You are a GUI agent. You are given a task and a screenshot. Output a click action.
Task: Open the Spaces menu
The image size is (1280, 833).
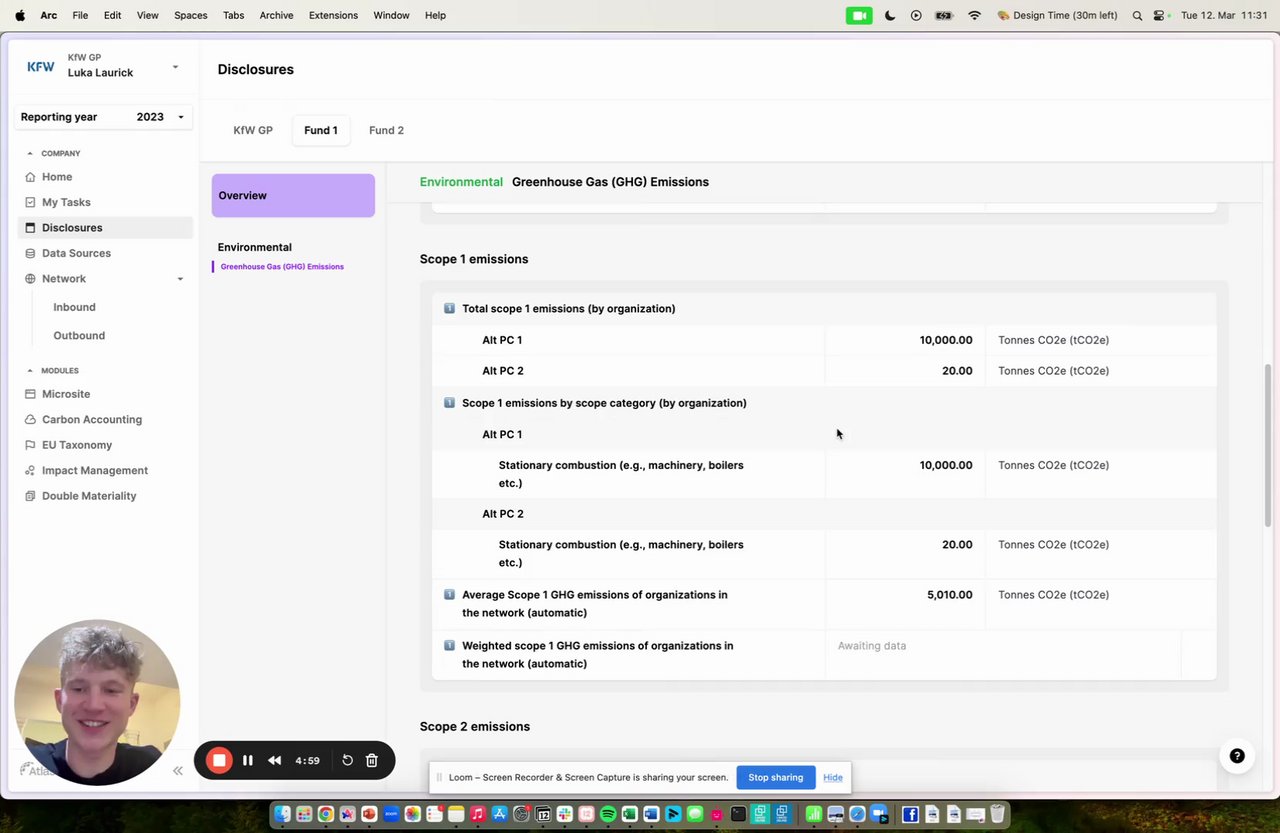click(190, 16)
